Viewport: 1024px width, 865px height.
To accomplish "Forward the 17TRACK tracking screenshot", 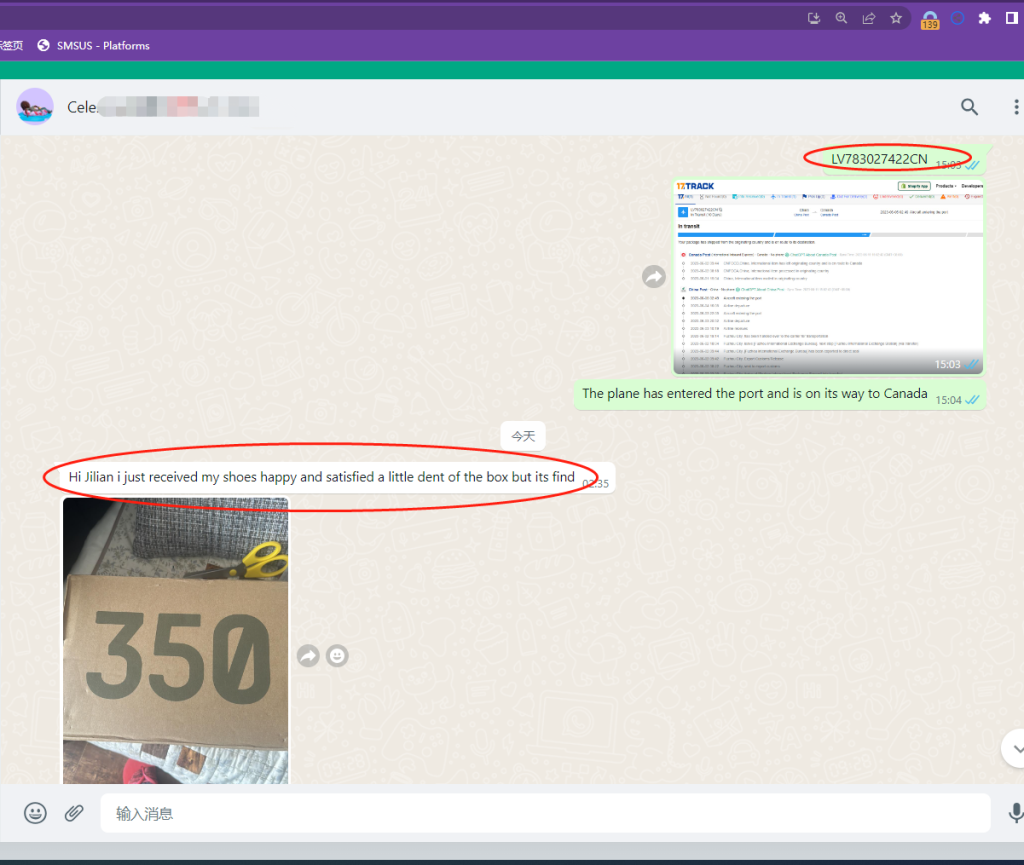I will [x=654, y=277].
